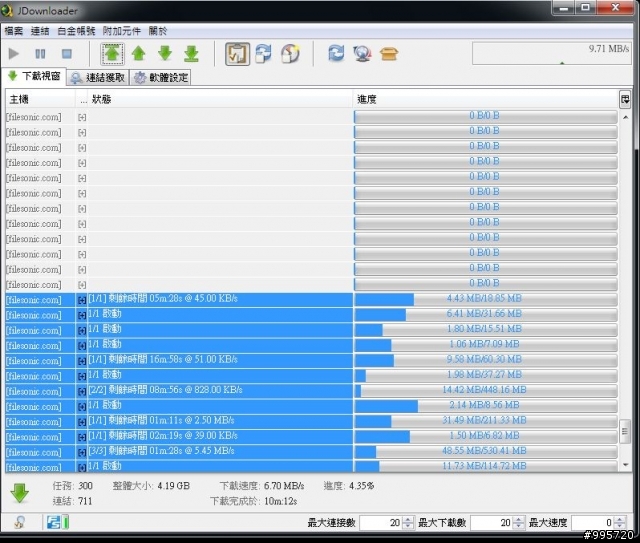Switch to the 下載視窗 tab
The image size is (640, 543).
point(34,76)
